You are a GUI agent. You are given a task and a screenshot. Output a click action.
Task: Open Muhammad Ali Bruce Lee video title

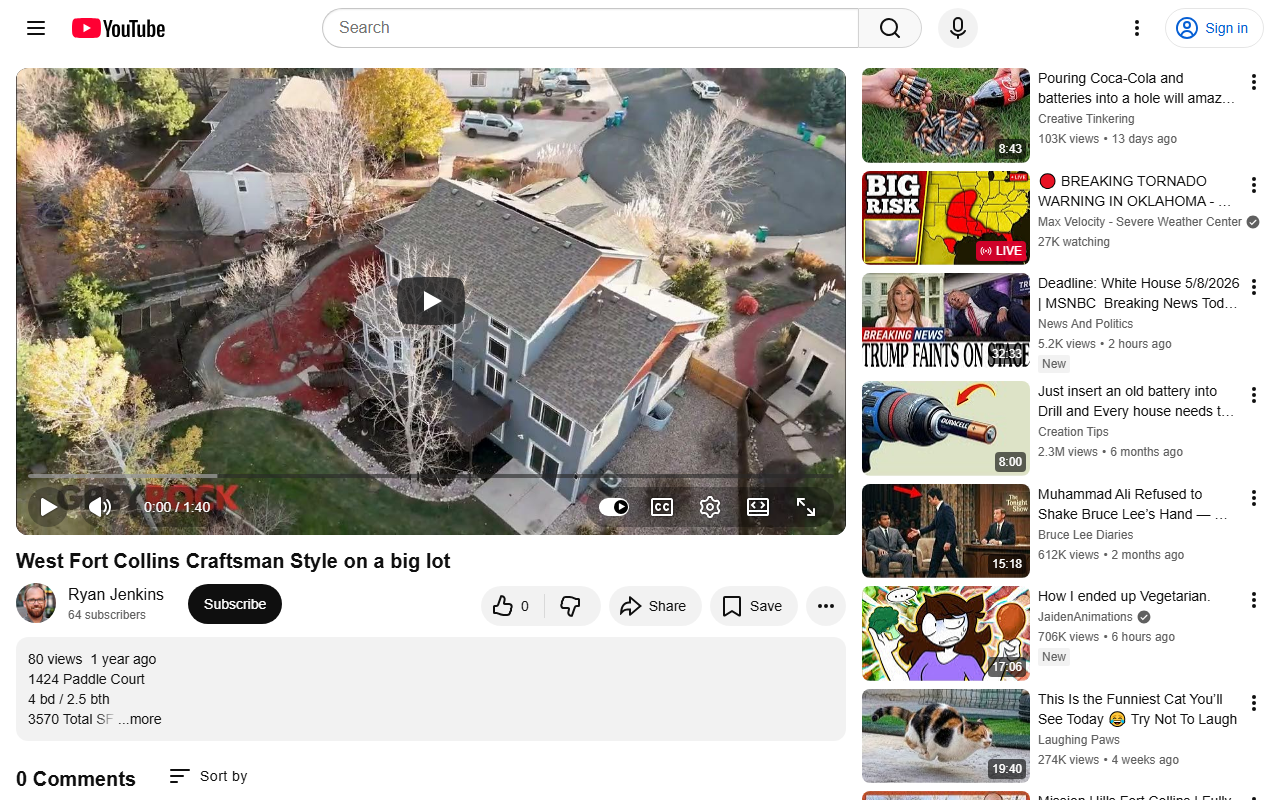[x=1133, y=504]
